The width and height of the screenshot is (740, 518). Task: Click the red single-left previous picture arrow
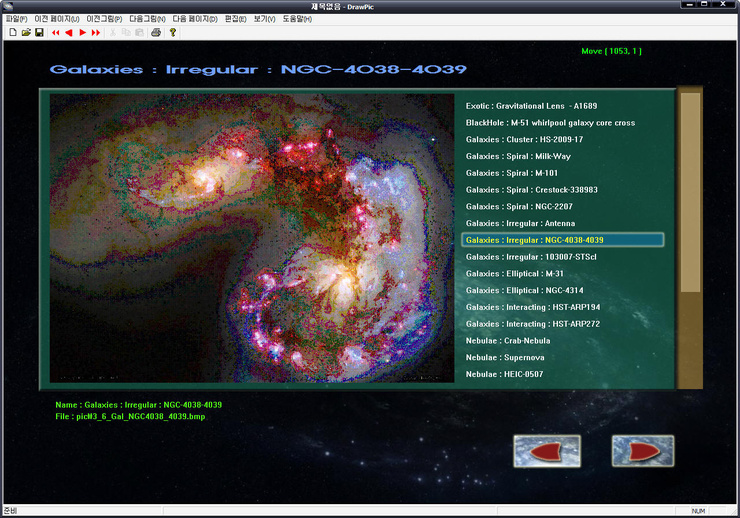(x=69, y=33)
